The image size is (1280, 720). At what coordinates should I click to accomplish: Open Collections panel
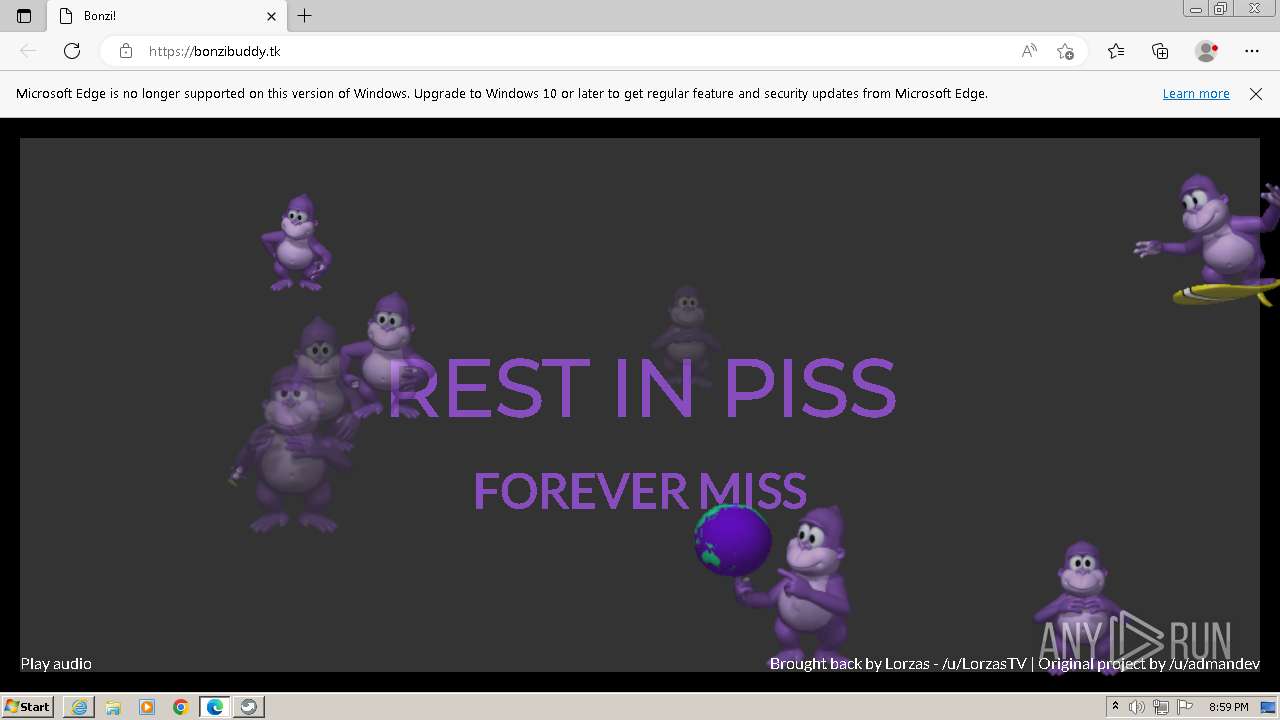coord(1160,51)
